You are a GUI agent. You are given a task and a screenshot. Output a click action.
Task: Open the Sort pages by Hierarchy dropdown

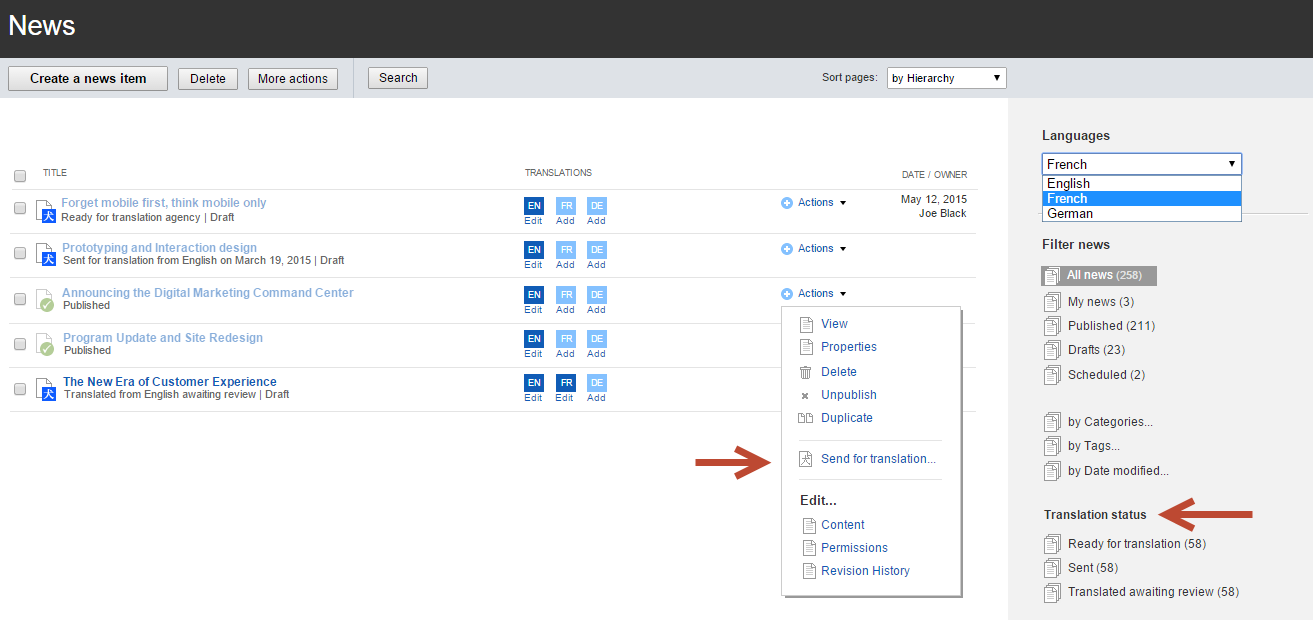tap(946, 78)
